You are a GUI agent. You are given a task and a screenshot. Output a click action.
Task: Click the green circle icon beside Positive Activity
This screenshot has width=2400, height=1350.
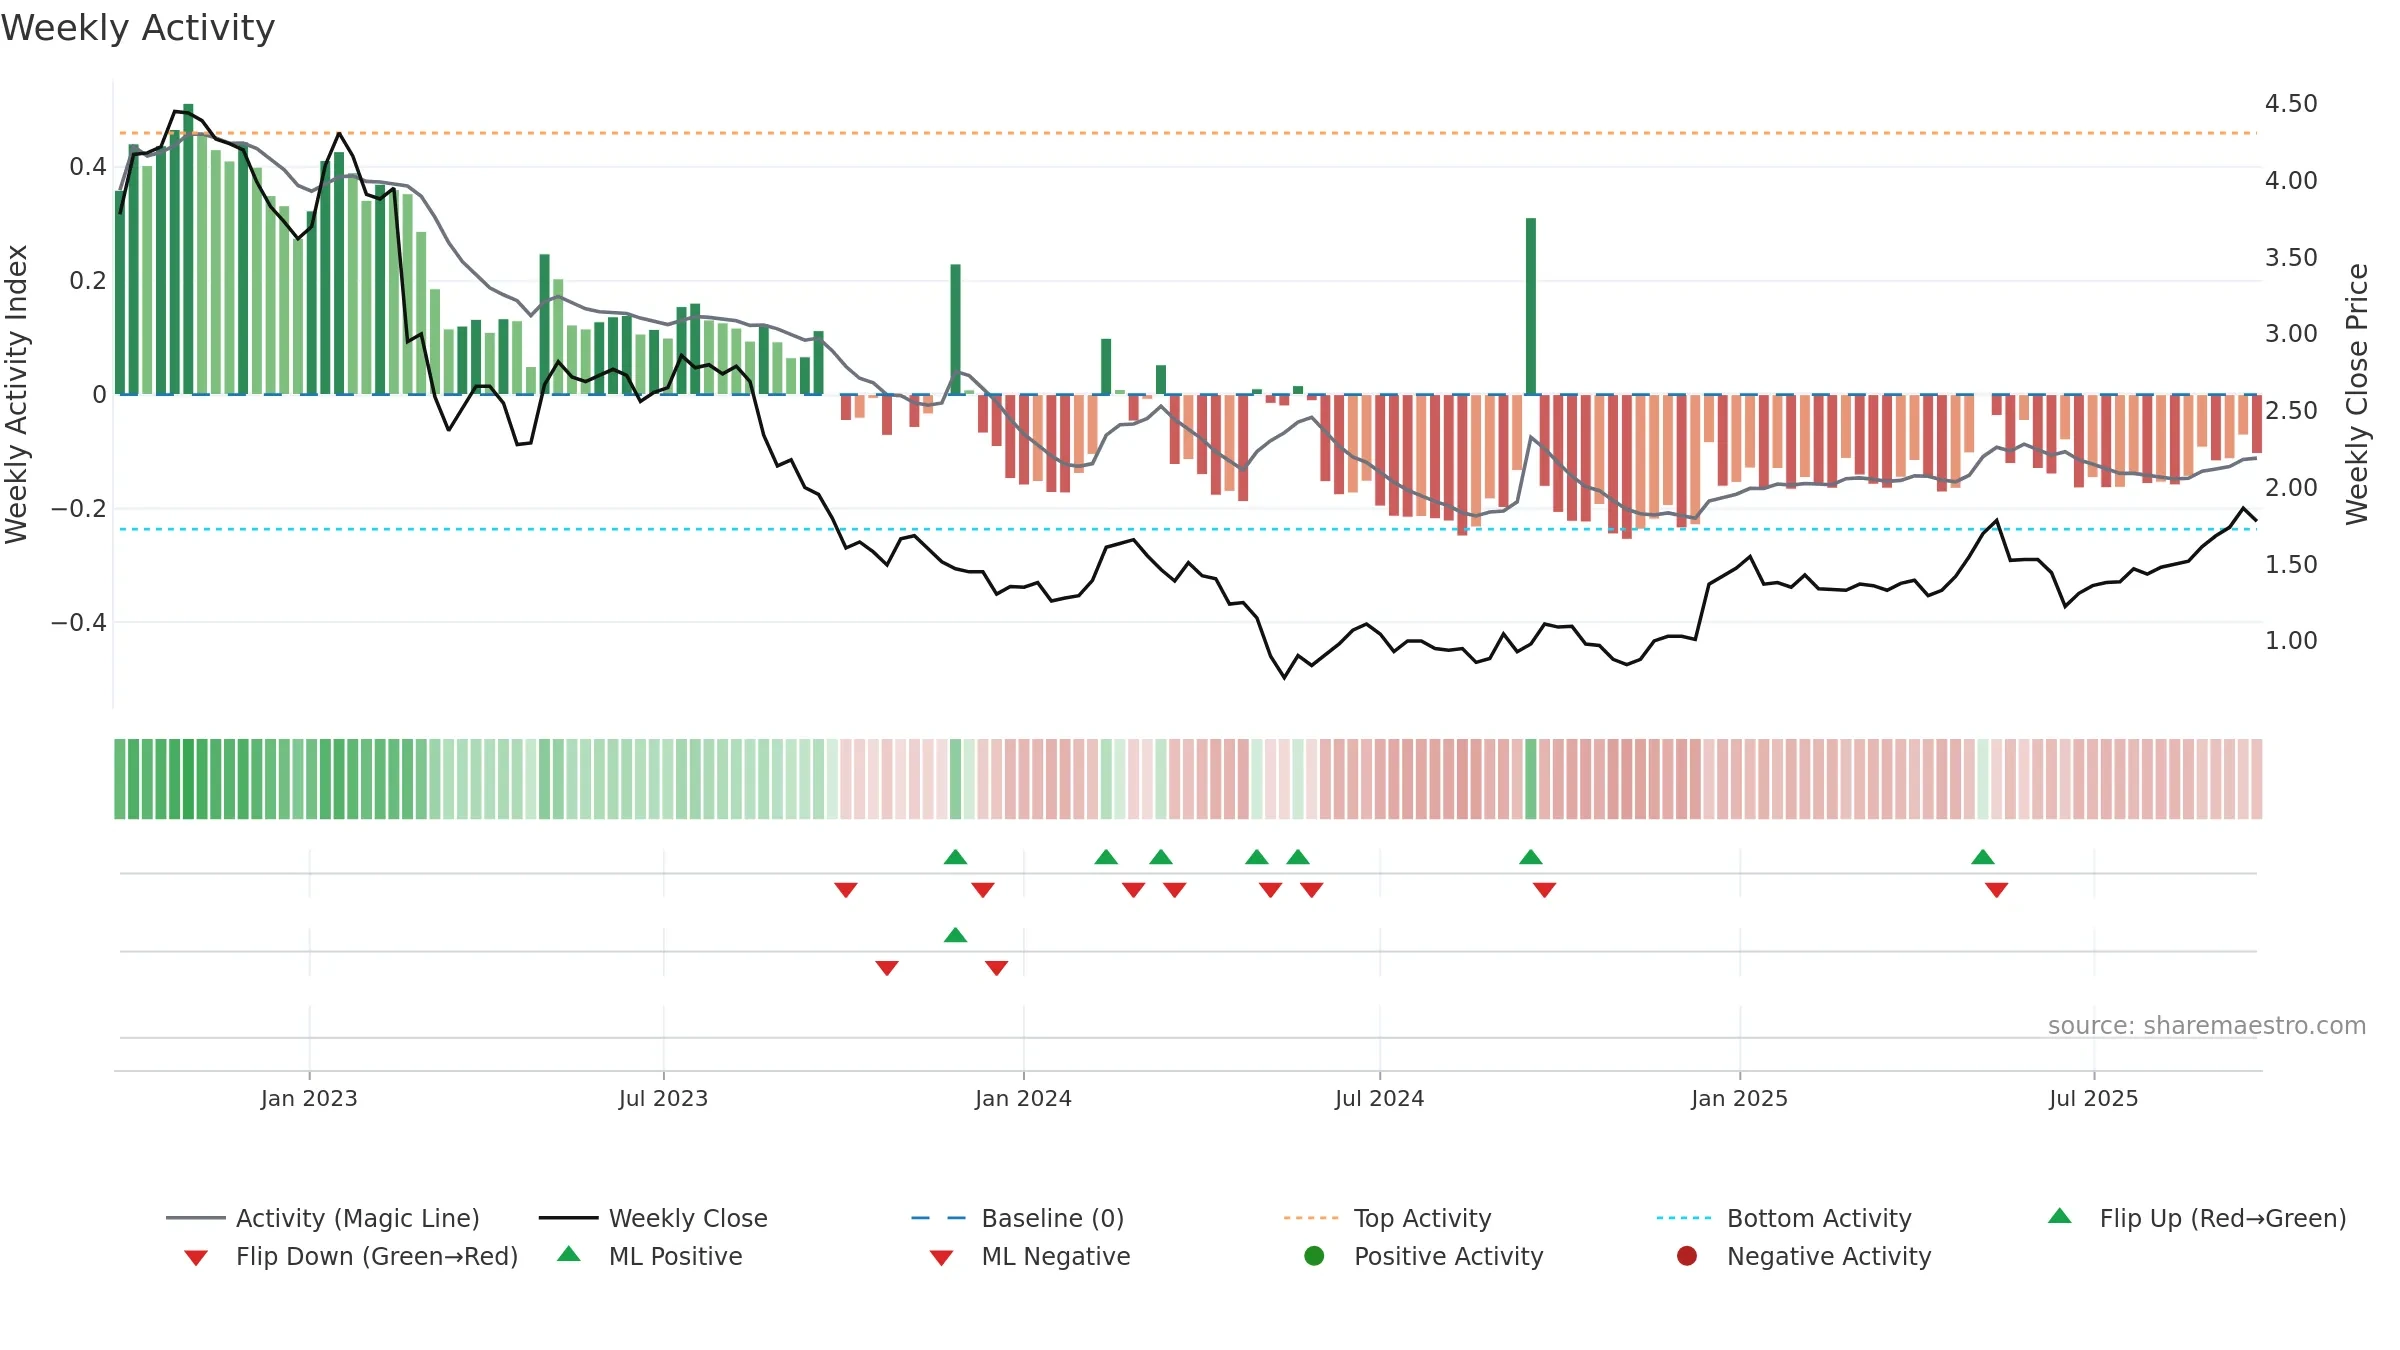[x=1315, y=1256]
